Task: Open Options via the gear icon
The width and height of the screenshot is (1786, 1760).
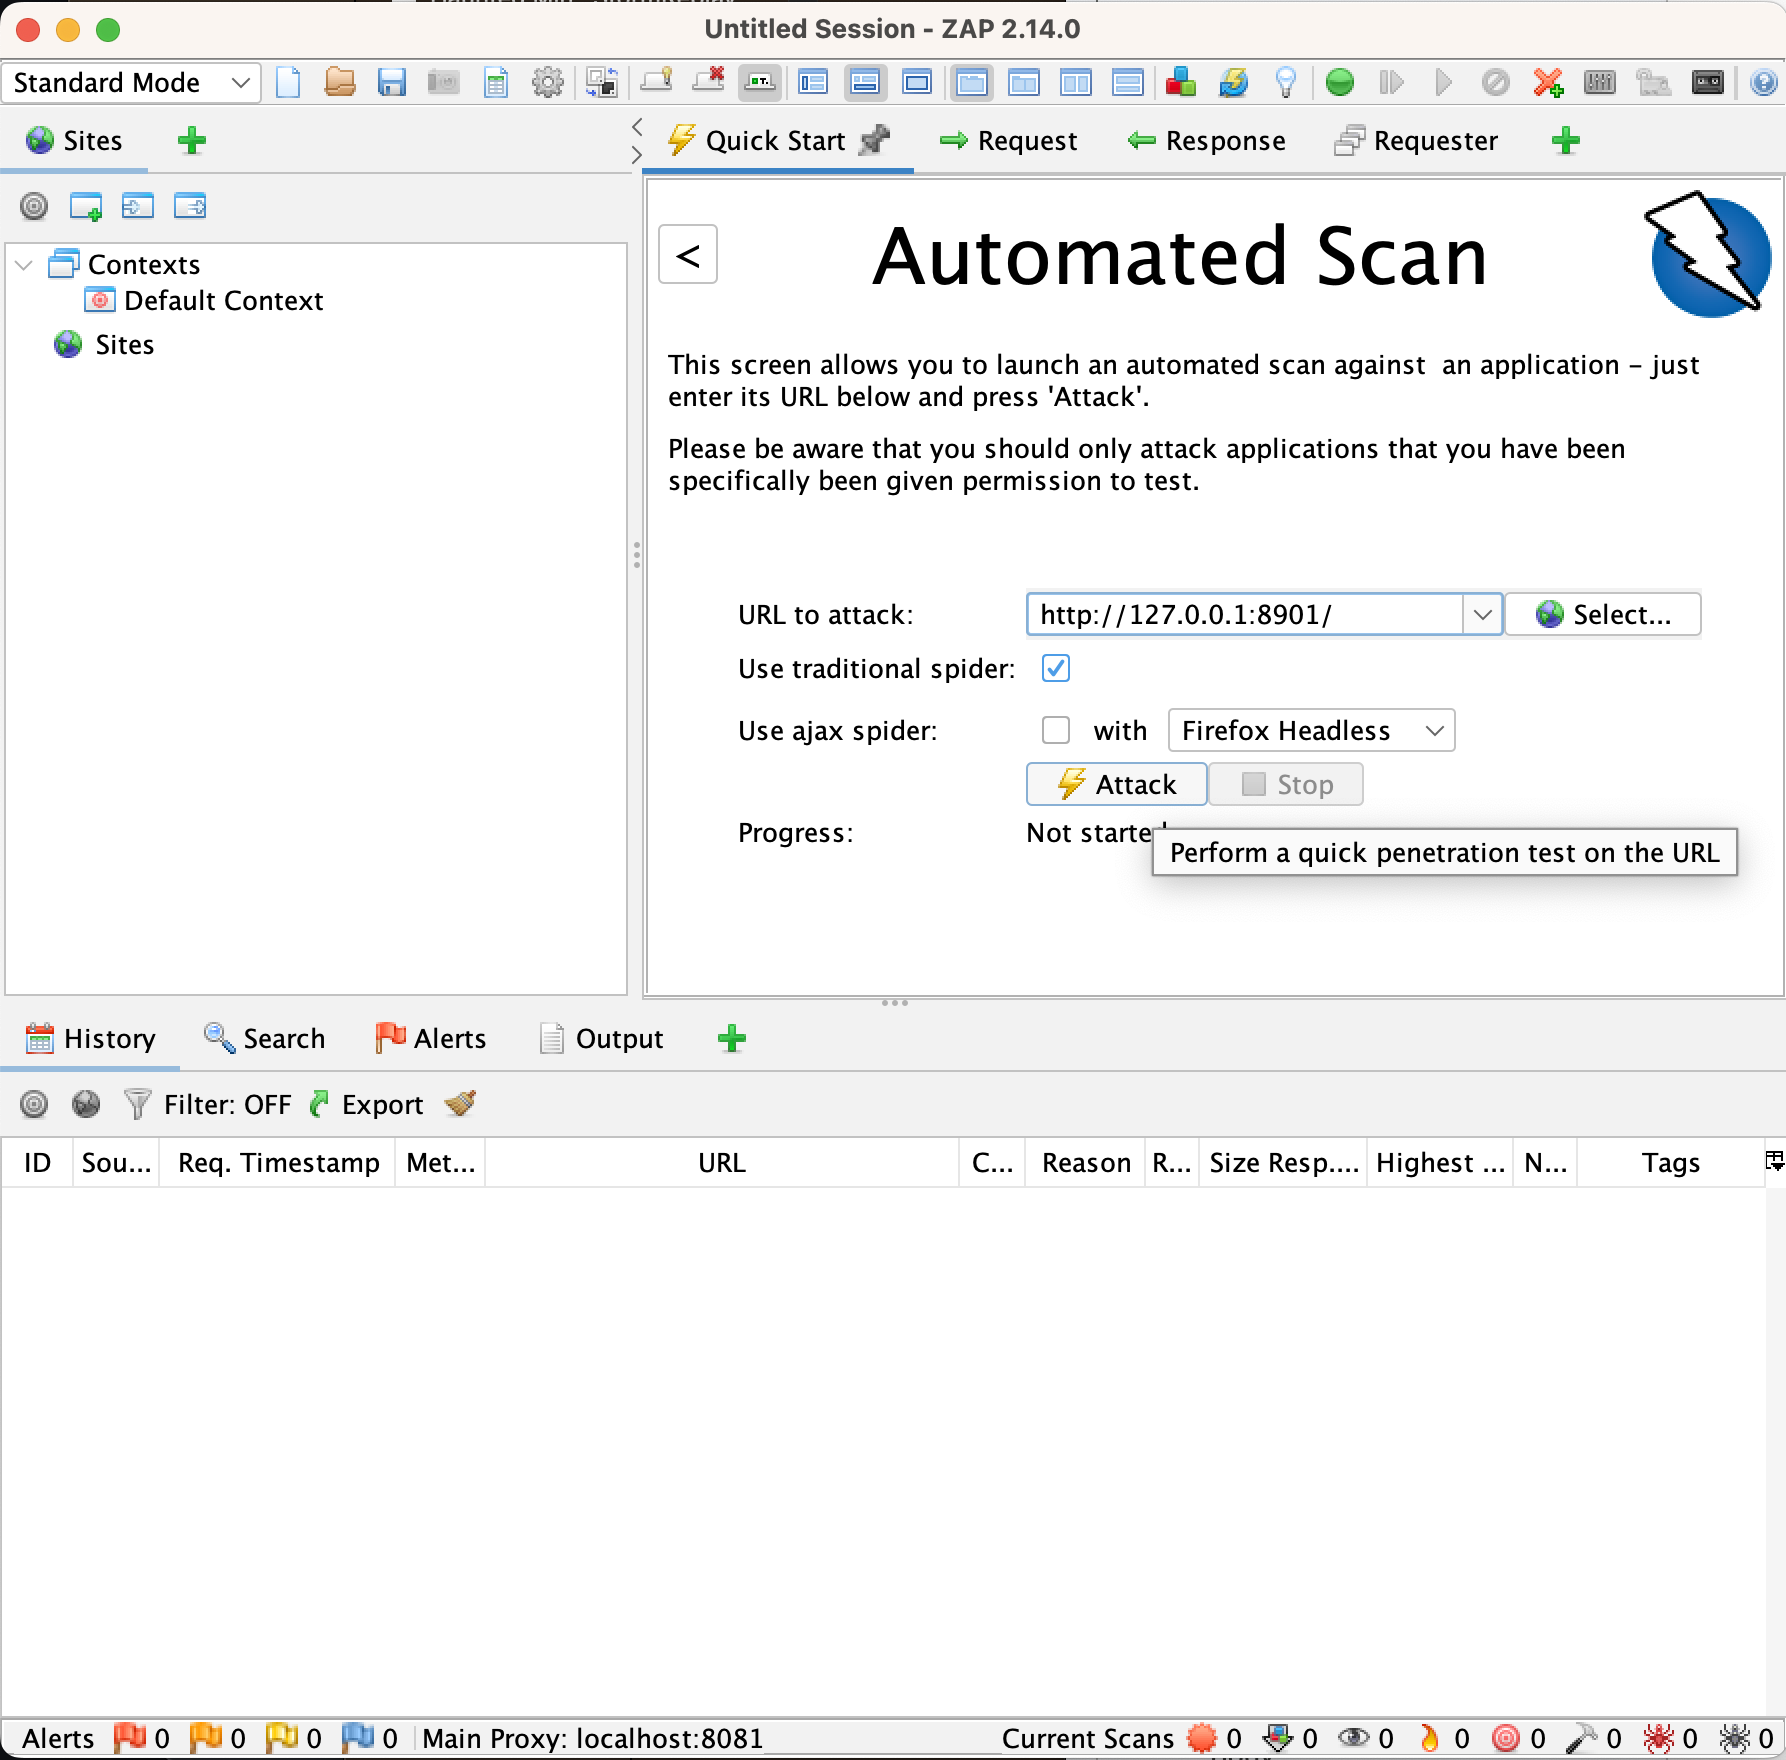Action: point(547,82)
